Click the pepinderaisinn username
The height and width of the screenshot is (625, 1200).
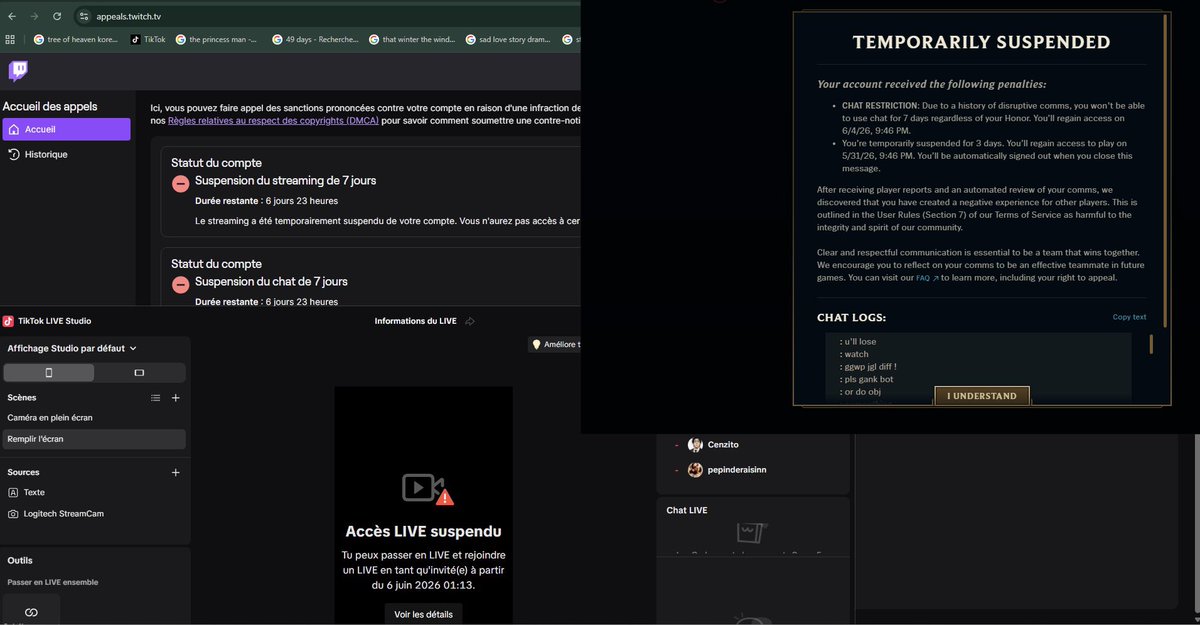pyautogui.click(x=737, y=469)
